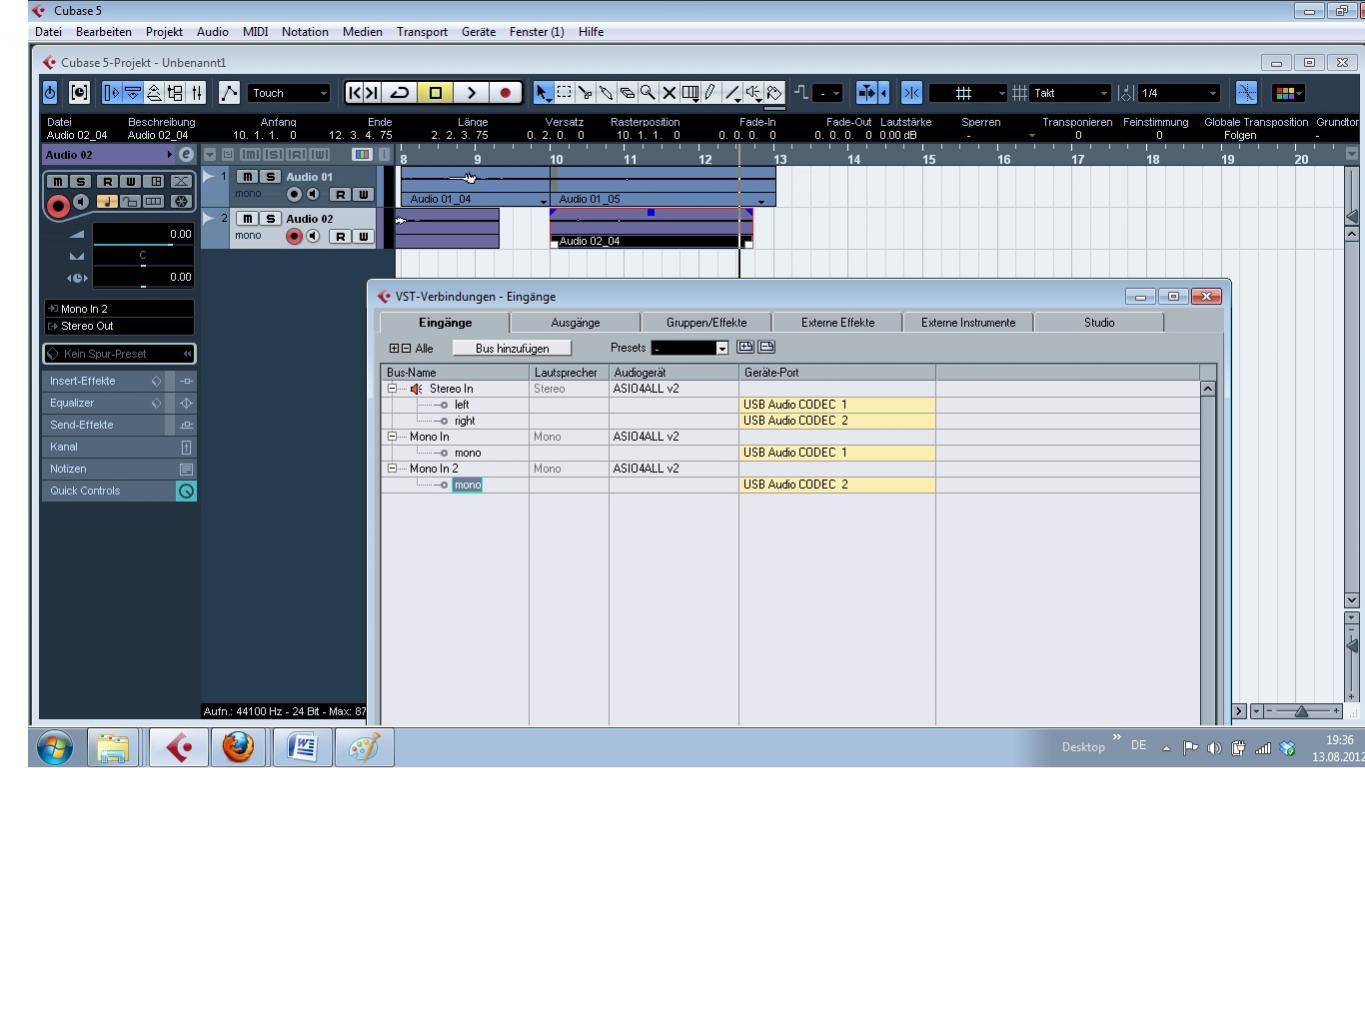Disable record-enable on Audio 02 track
The width and height of the screenshot is (1365, 1015).
[x=294, y=236]
